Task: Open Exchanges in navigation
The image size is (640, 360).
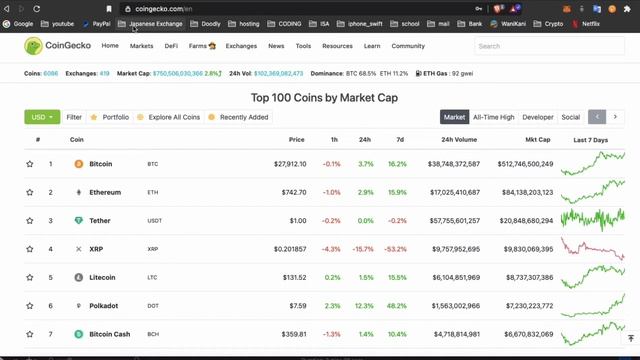Action: click(241, 46)
